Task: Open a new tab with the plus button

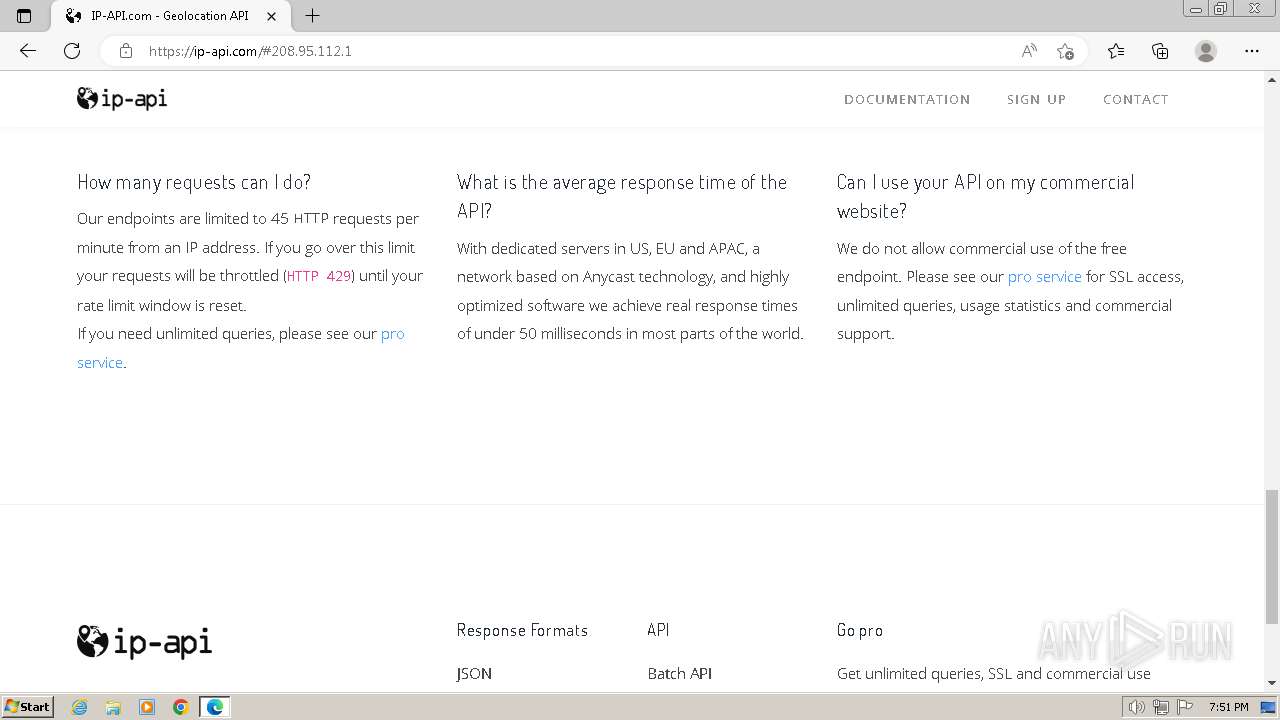Action: (312, 16)
